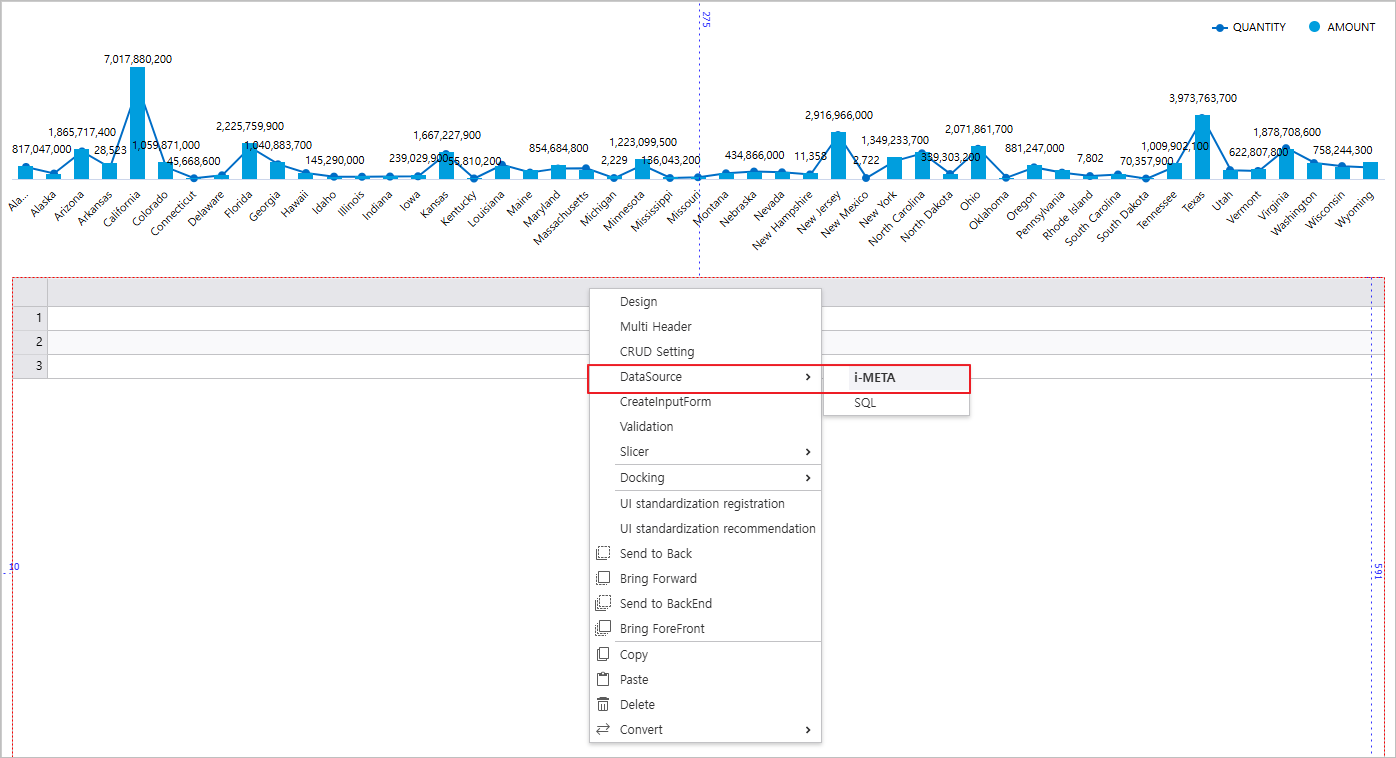Open CRUD Setting menu entry
The width and height of the screenshot is (1396, 758).
pos(656,352)
